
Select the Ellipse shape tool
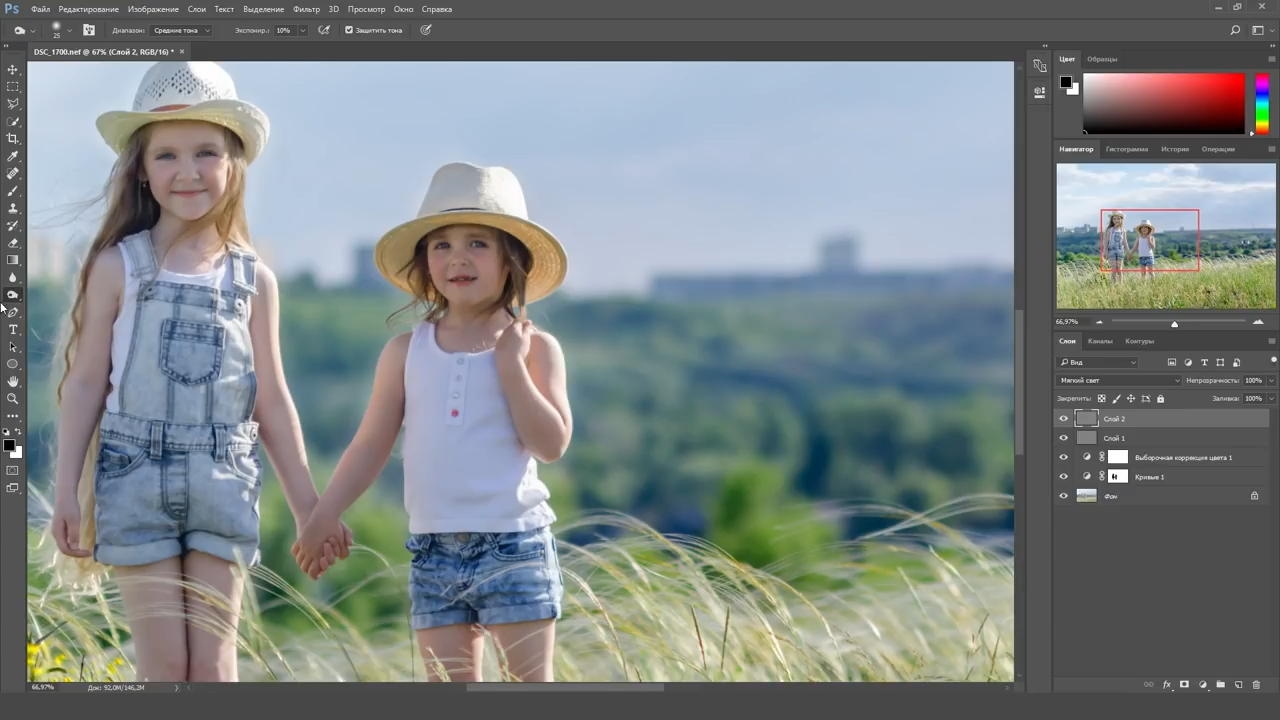[x=13, y=364]
